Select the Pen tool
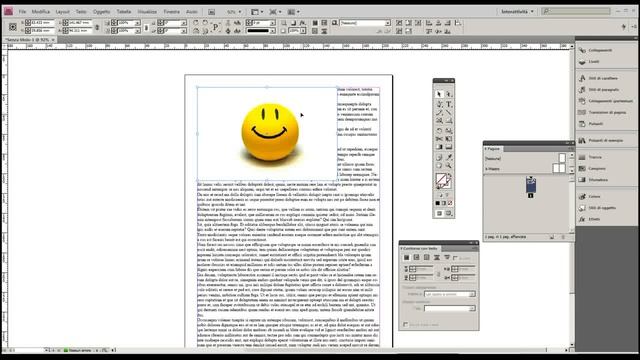The width and height of the screenshot is (640, 360). (439, 104)
